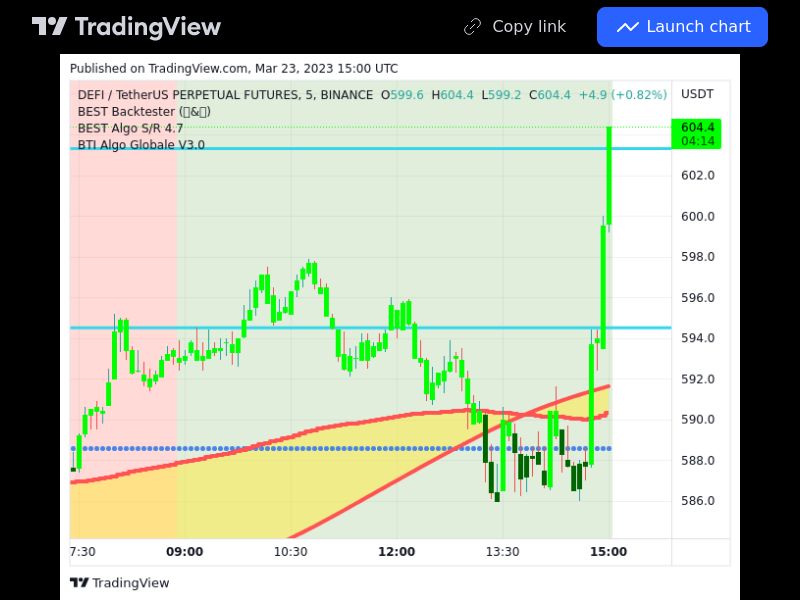Click the 590.0 price axis label
The image size is (800, 600).
coord(697,419)
